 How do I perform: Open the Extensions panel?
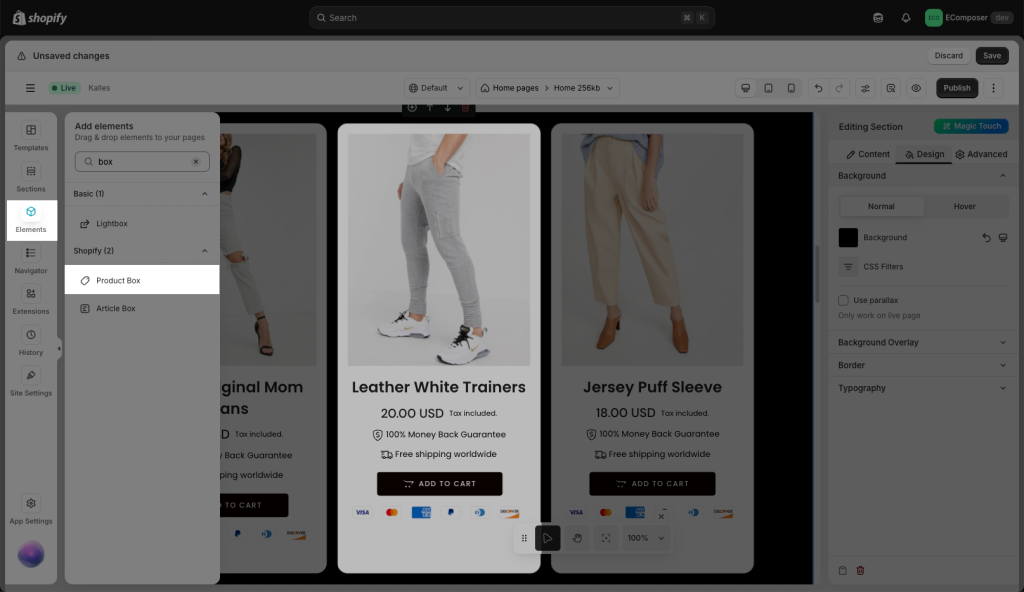(x=31, y=300)
